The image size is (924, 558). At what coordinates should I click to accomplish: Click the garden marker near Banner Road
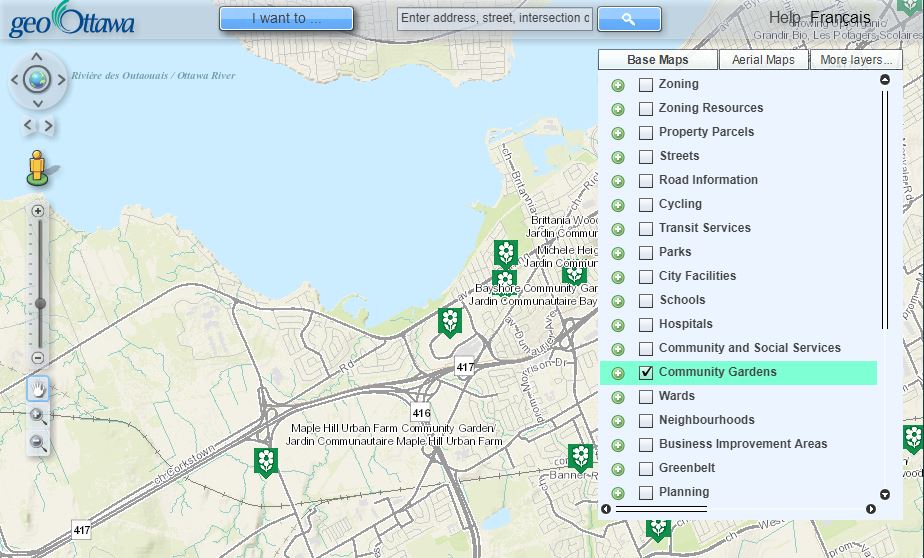pyautogui.click(x=580, y=458)
